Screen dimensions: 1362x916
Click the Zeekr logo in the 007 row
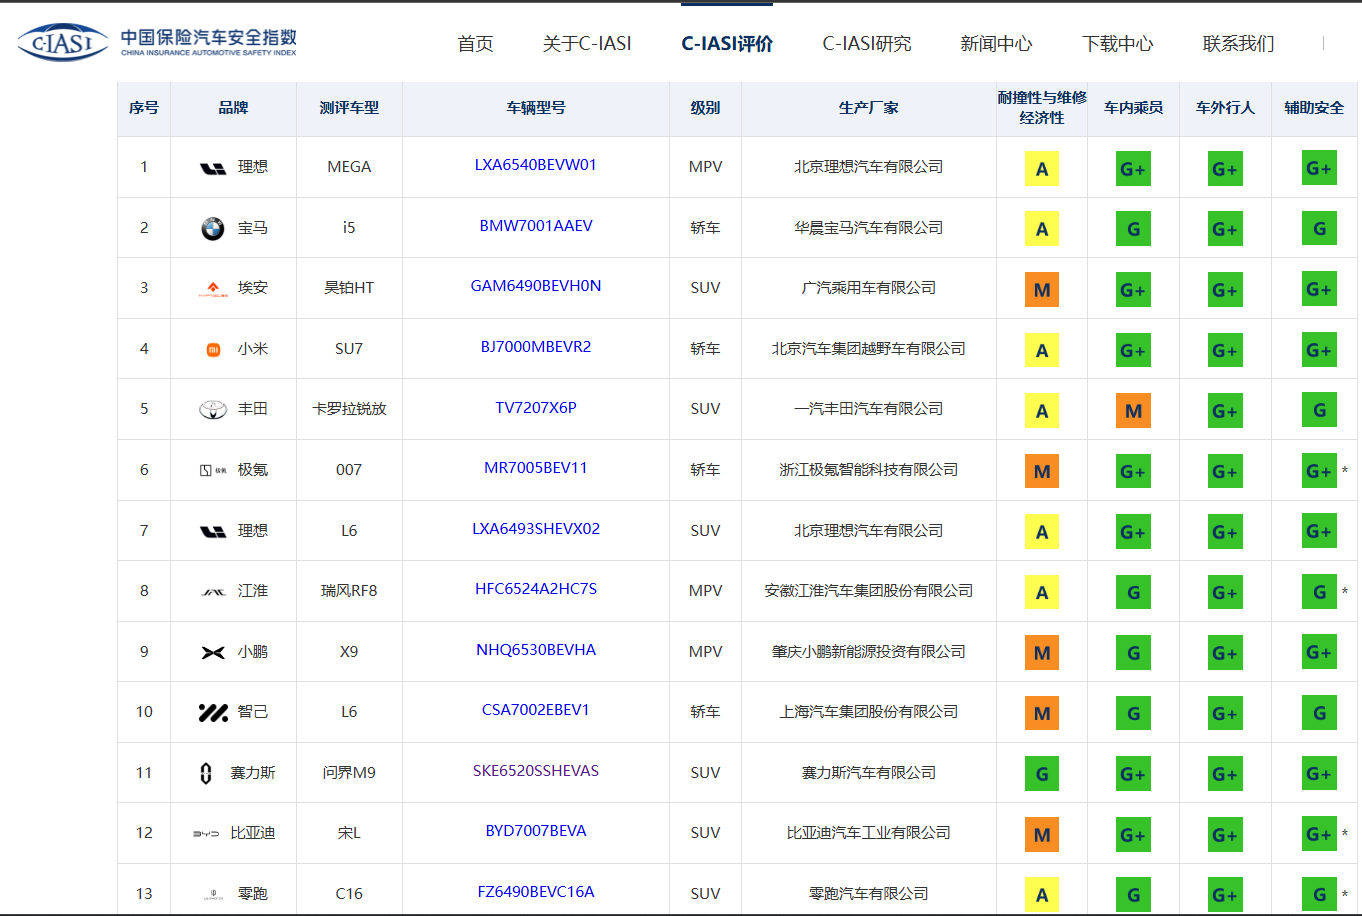[x=213, y=471]
